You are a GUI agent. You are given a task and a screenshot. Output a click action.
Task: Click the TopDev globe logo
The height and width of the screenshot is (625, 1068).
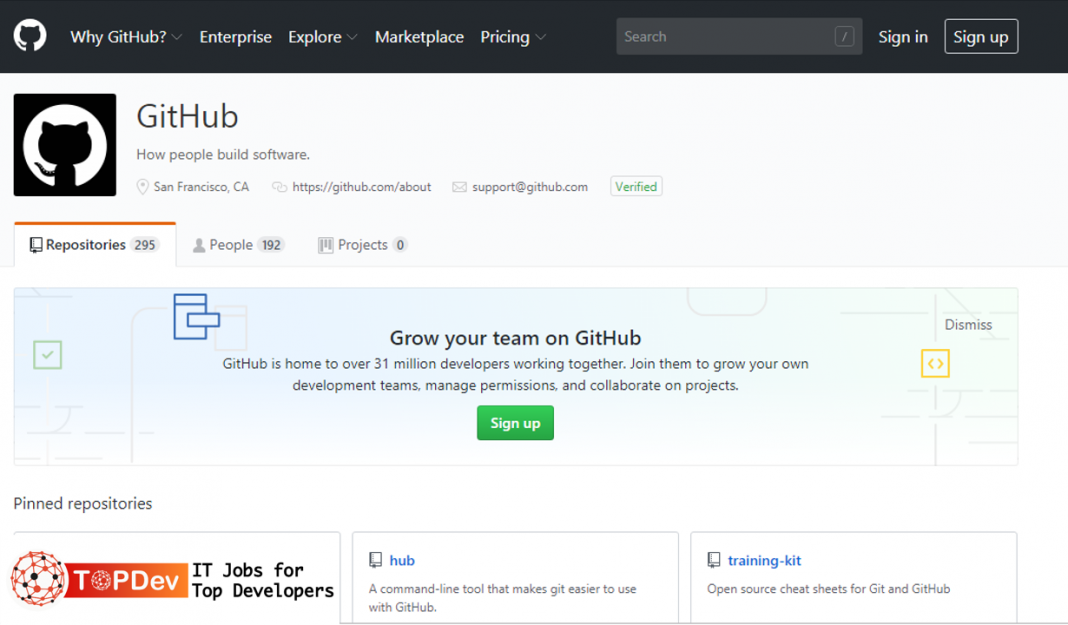(38, 579)
